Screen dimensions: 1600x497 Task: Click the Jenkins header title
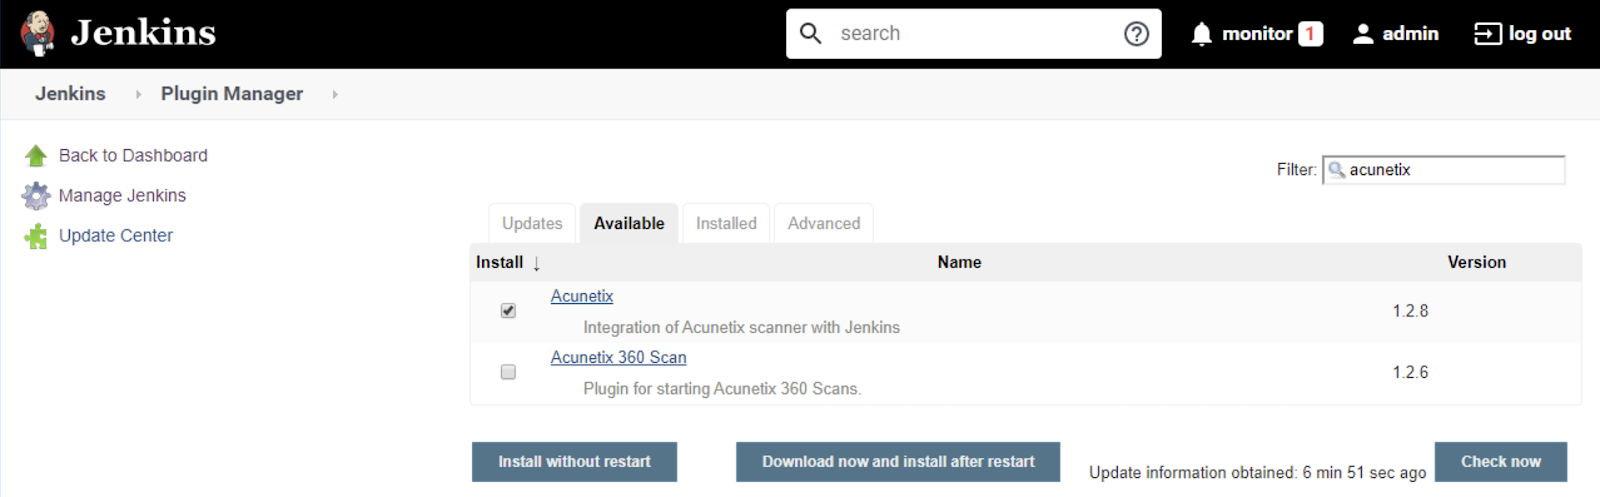(143, 33)
